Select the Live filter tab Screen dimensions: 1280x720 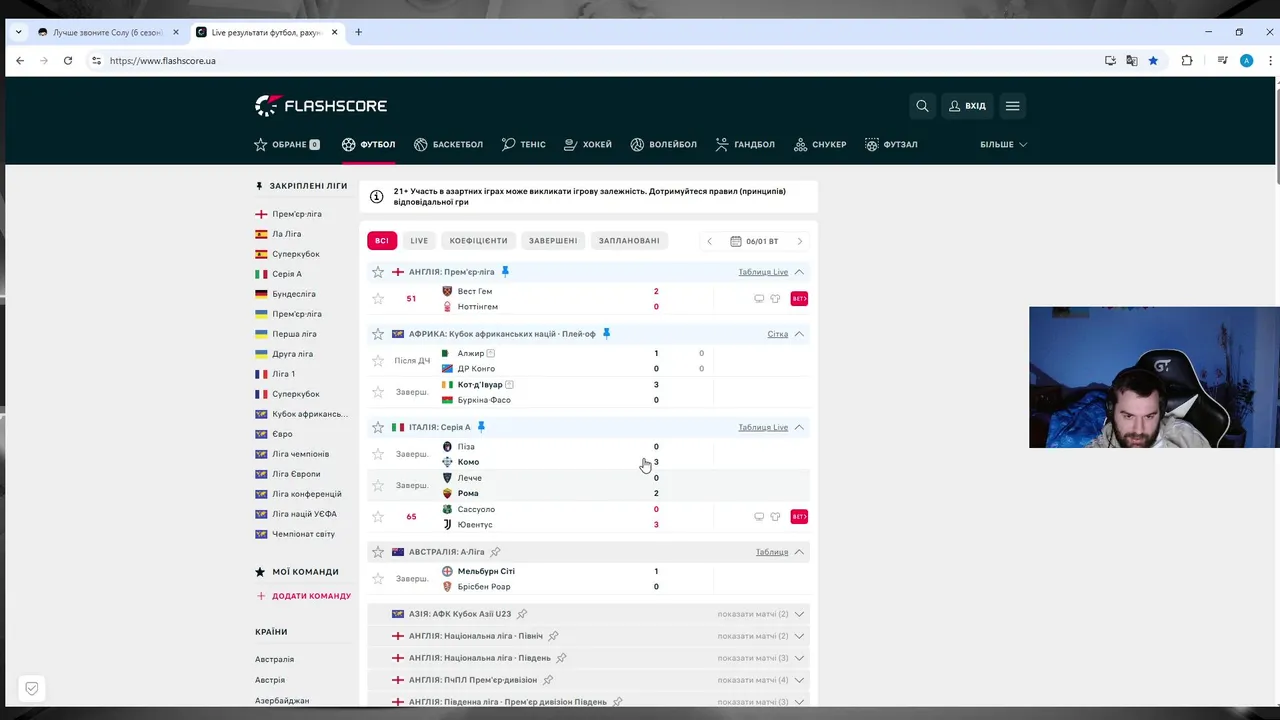(x=419, y=241)
